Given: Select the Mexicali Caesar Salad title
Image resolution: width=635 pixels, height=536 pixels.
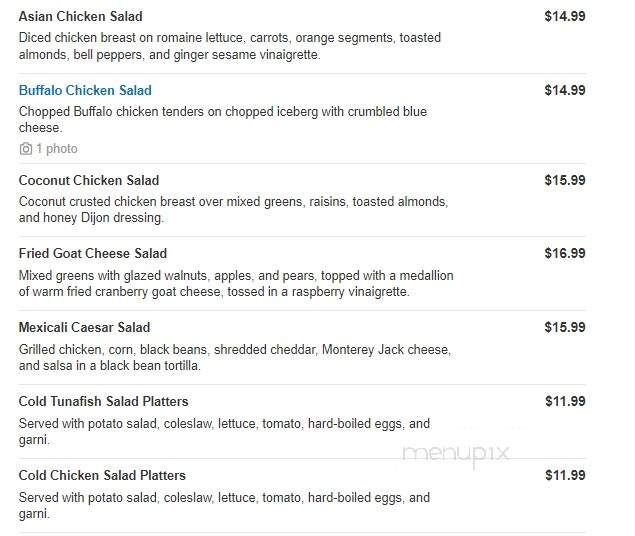Looking at the screenshot, I should click(x=84, y=328).
